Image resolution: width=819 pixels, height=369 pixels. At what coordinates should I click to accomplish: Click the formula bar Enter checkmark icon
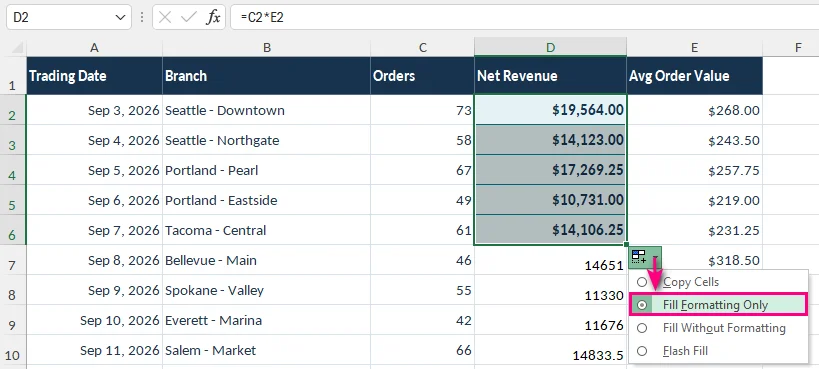point(188,17)
